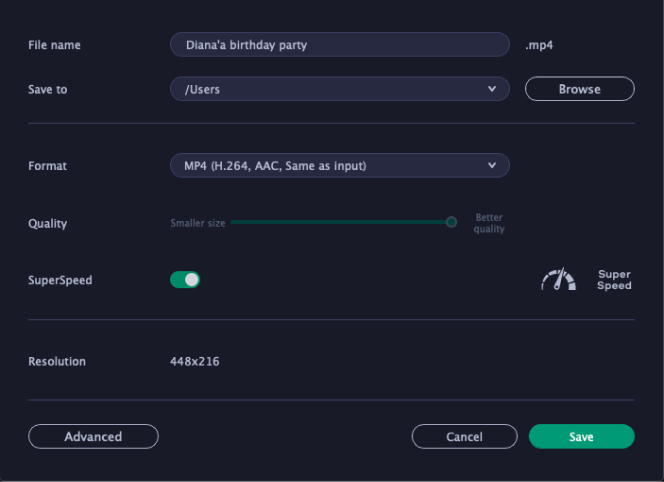Click the Better quality label
This screenshot has width=664, height=482.
pos(489,223)
